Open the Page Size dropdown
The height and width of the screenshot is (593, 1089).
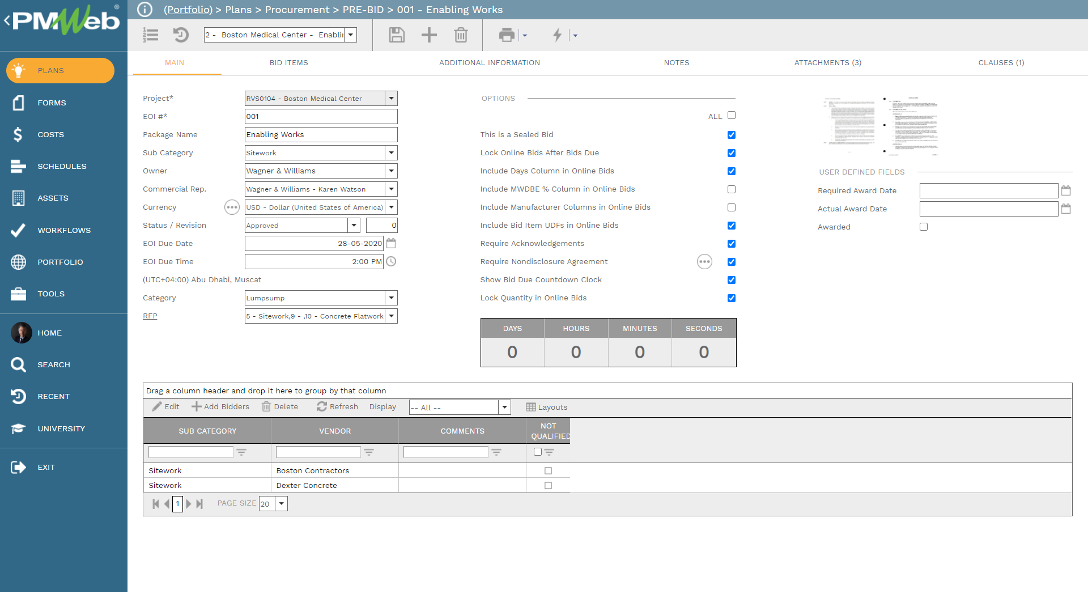(281, 503)
